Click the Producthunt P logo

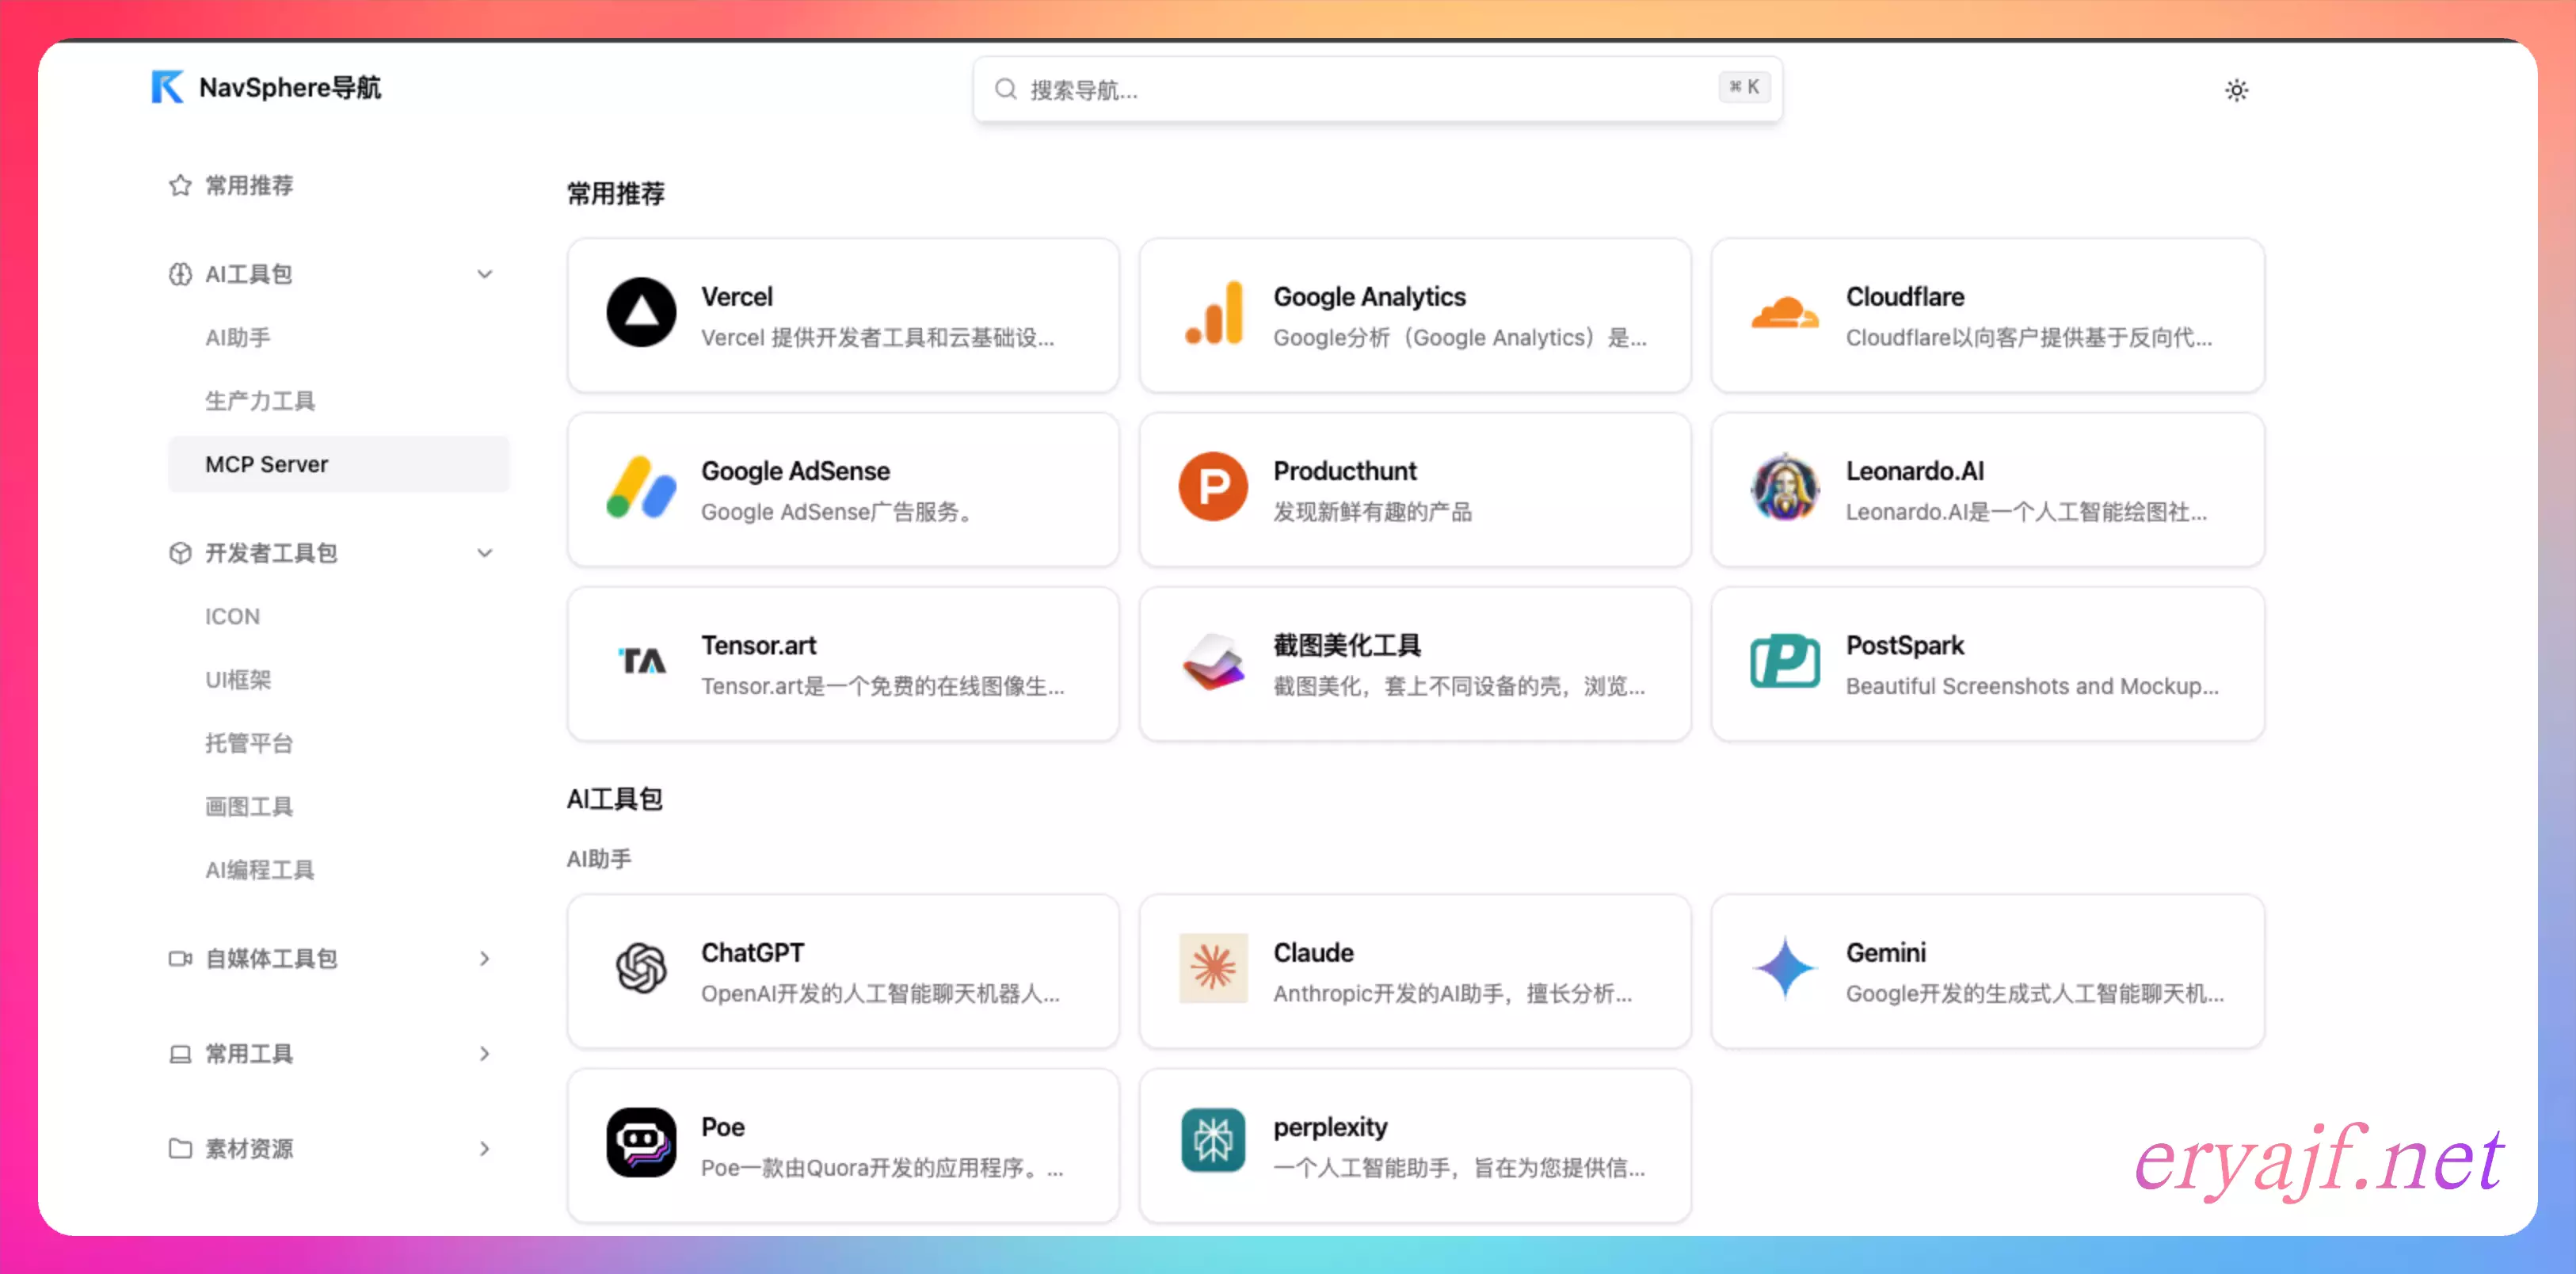coord(1213,487)
